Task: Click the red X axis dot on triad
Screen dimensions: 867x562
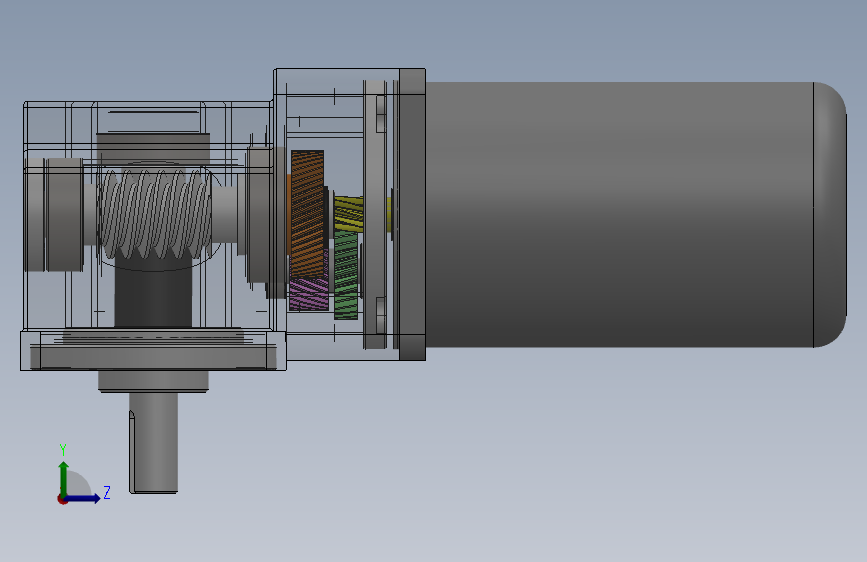Action: pyautogui.click(x=62, y=499)
